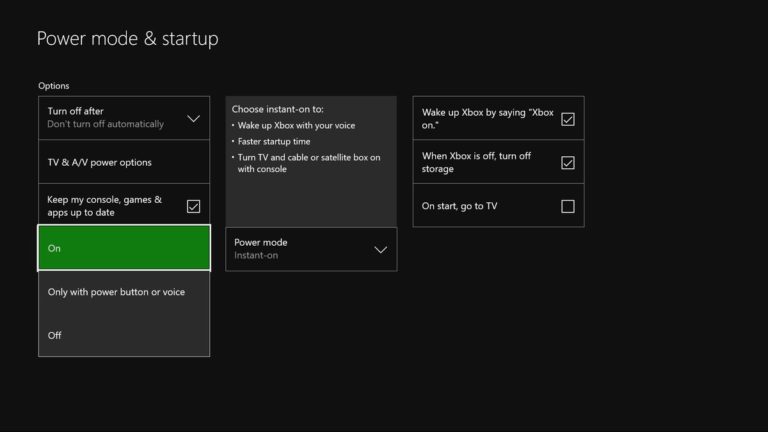Click the Choose instant-on to heading
This screenshot has height=432, width=768.
point(277,108)
